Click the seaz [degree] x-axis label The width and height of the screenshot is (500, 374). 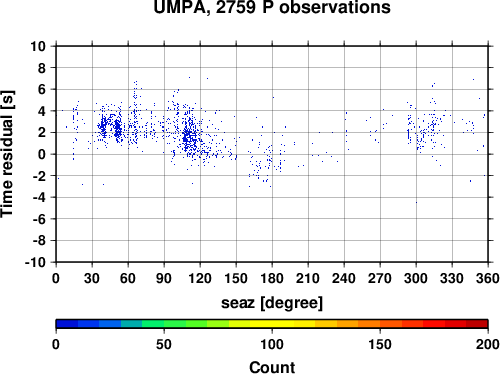click(x=272, y=303)
